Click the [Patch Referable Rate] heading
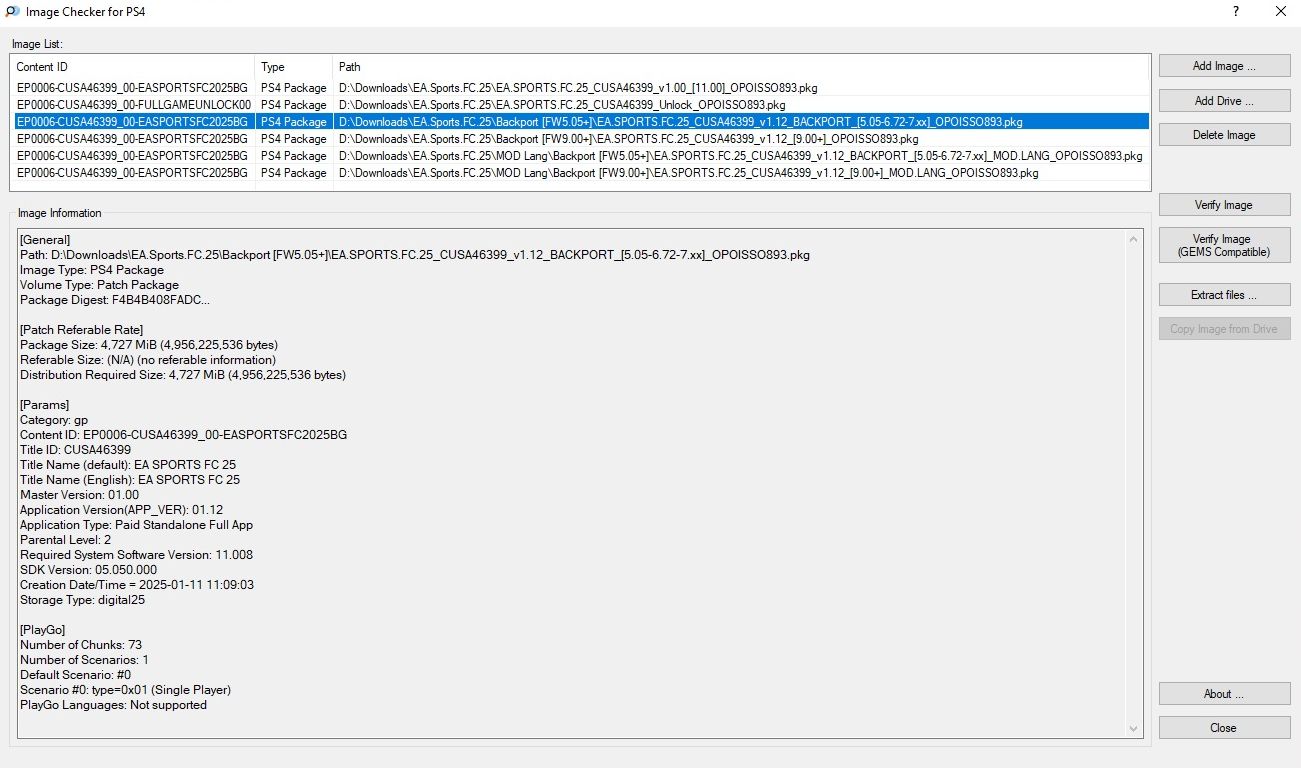The width and height of the screenshot is (1301, 768). pos(82,330)
